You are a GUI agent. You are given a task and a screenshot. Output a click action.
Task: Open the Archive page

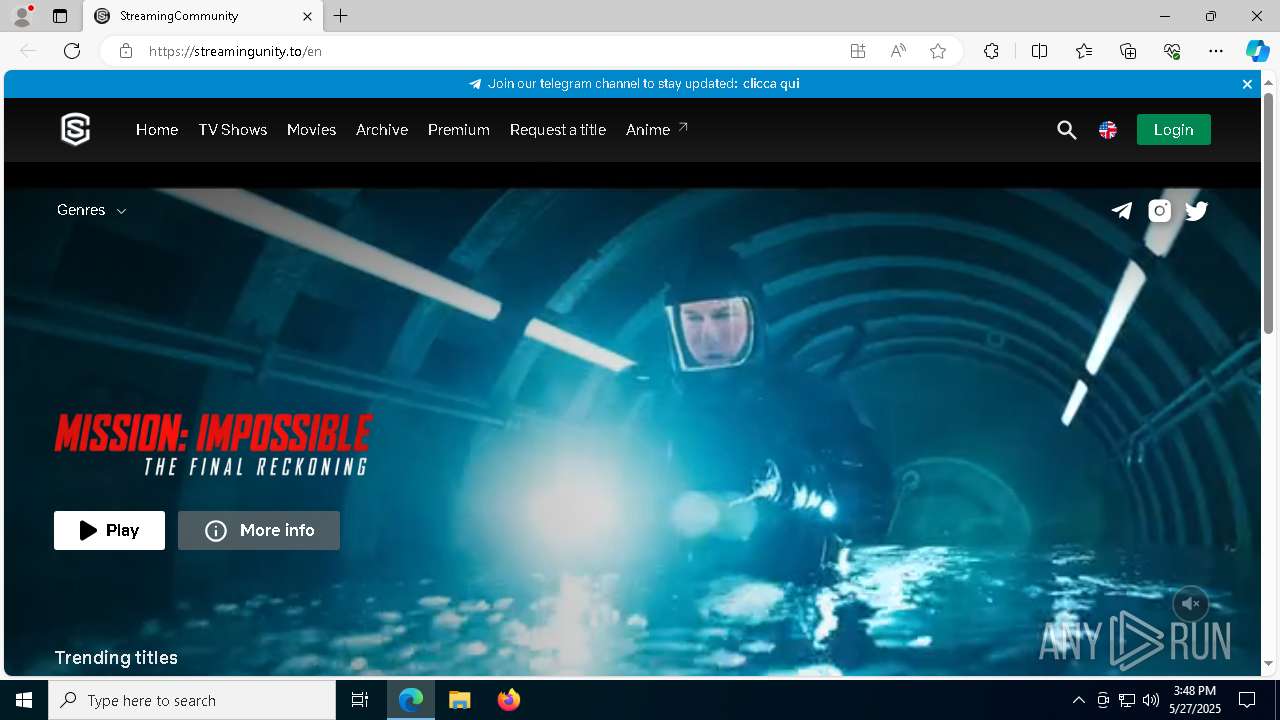click(382, 130)
